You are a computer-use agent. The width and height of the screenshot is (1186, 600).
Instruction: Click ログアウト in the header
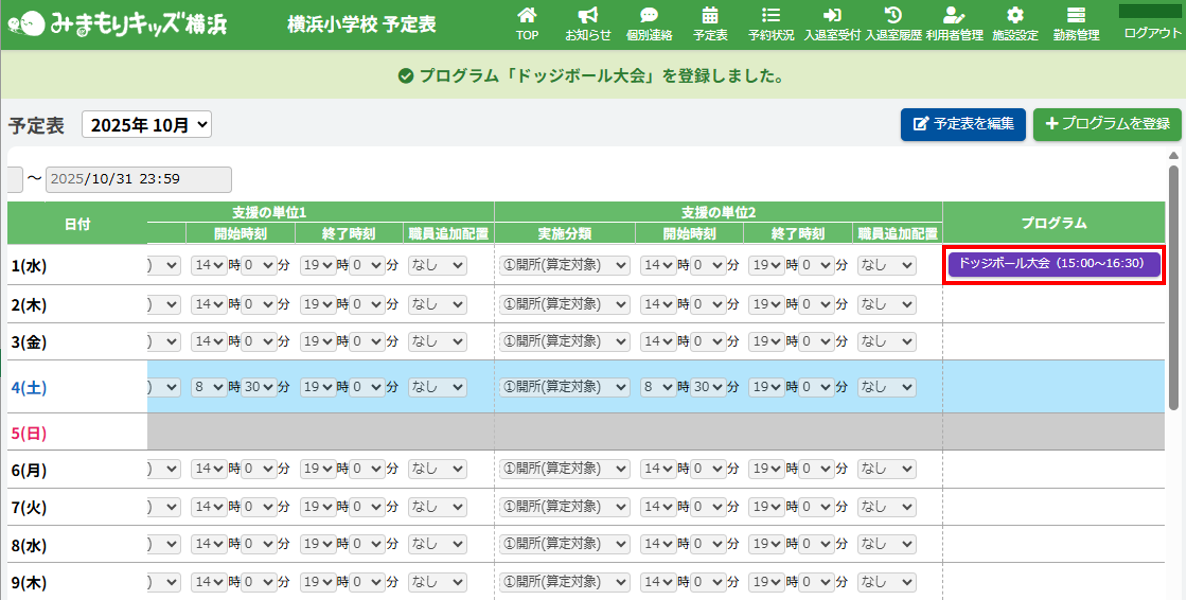1152,32
